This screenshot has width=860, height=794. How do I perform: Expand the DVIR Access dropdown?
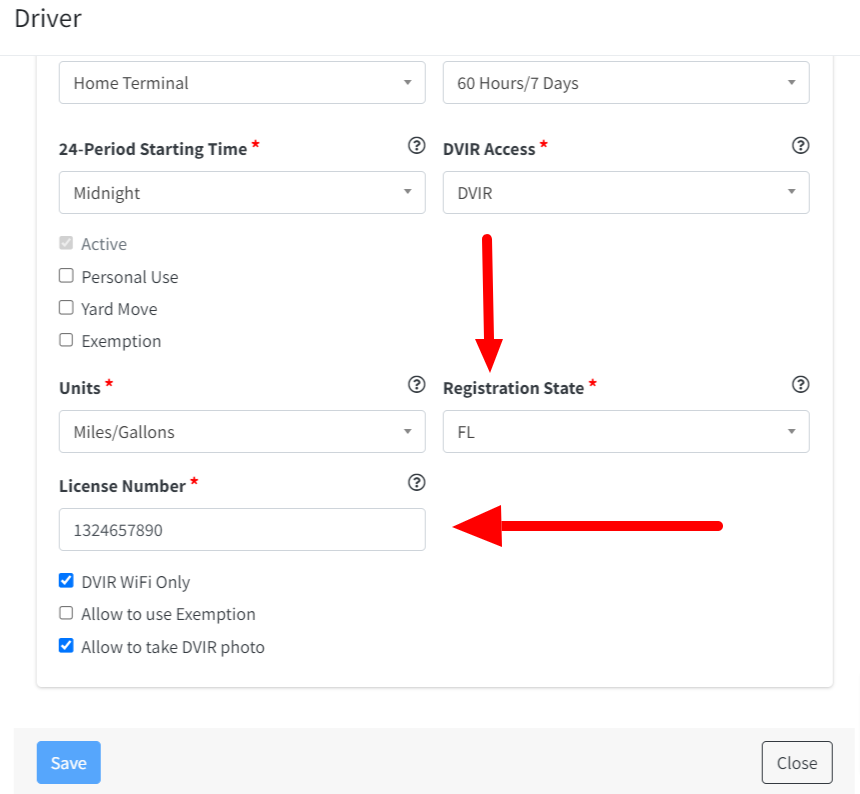point(626,192)
